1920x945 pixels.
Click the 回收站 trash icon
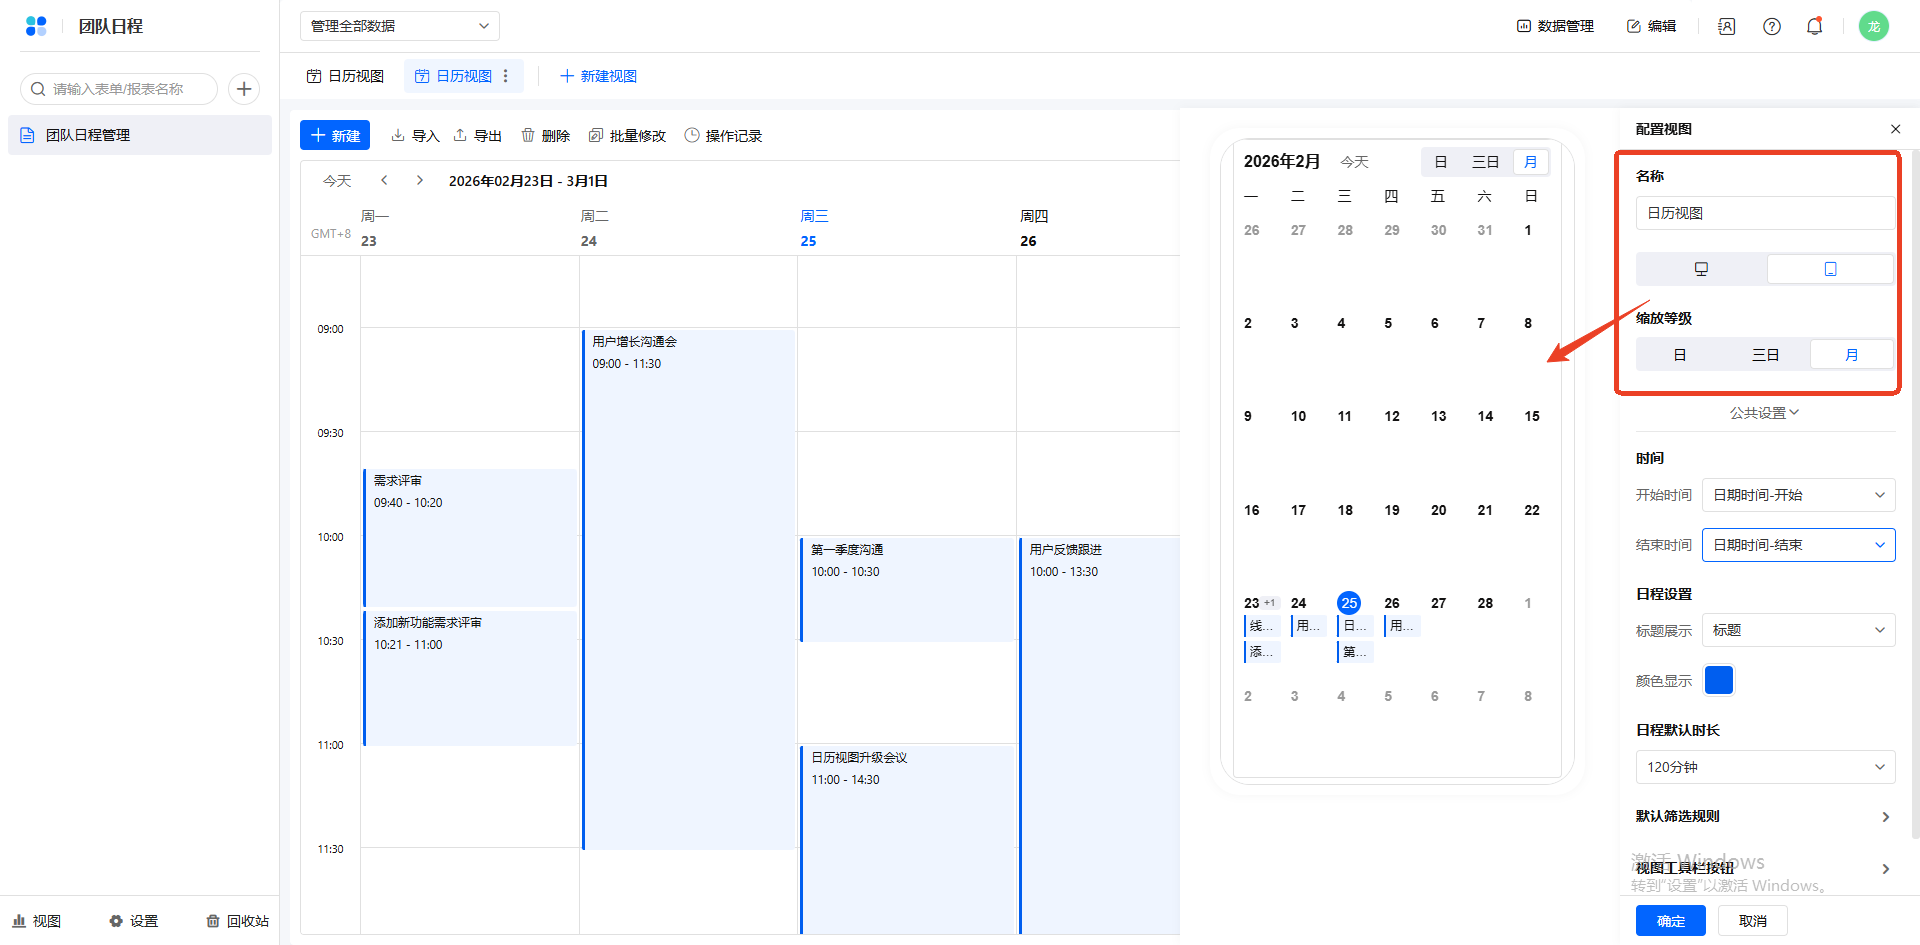click(213, 921)
